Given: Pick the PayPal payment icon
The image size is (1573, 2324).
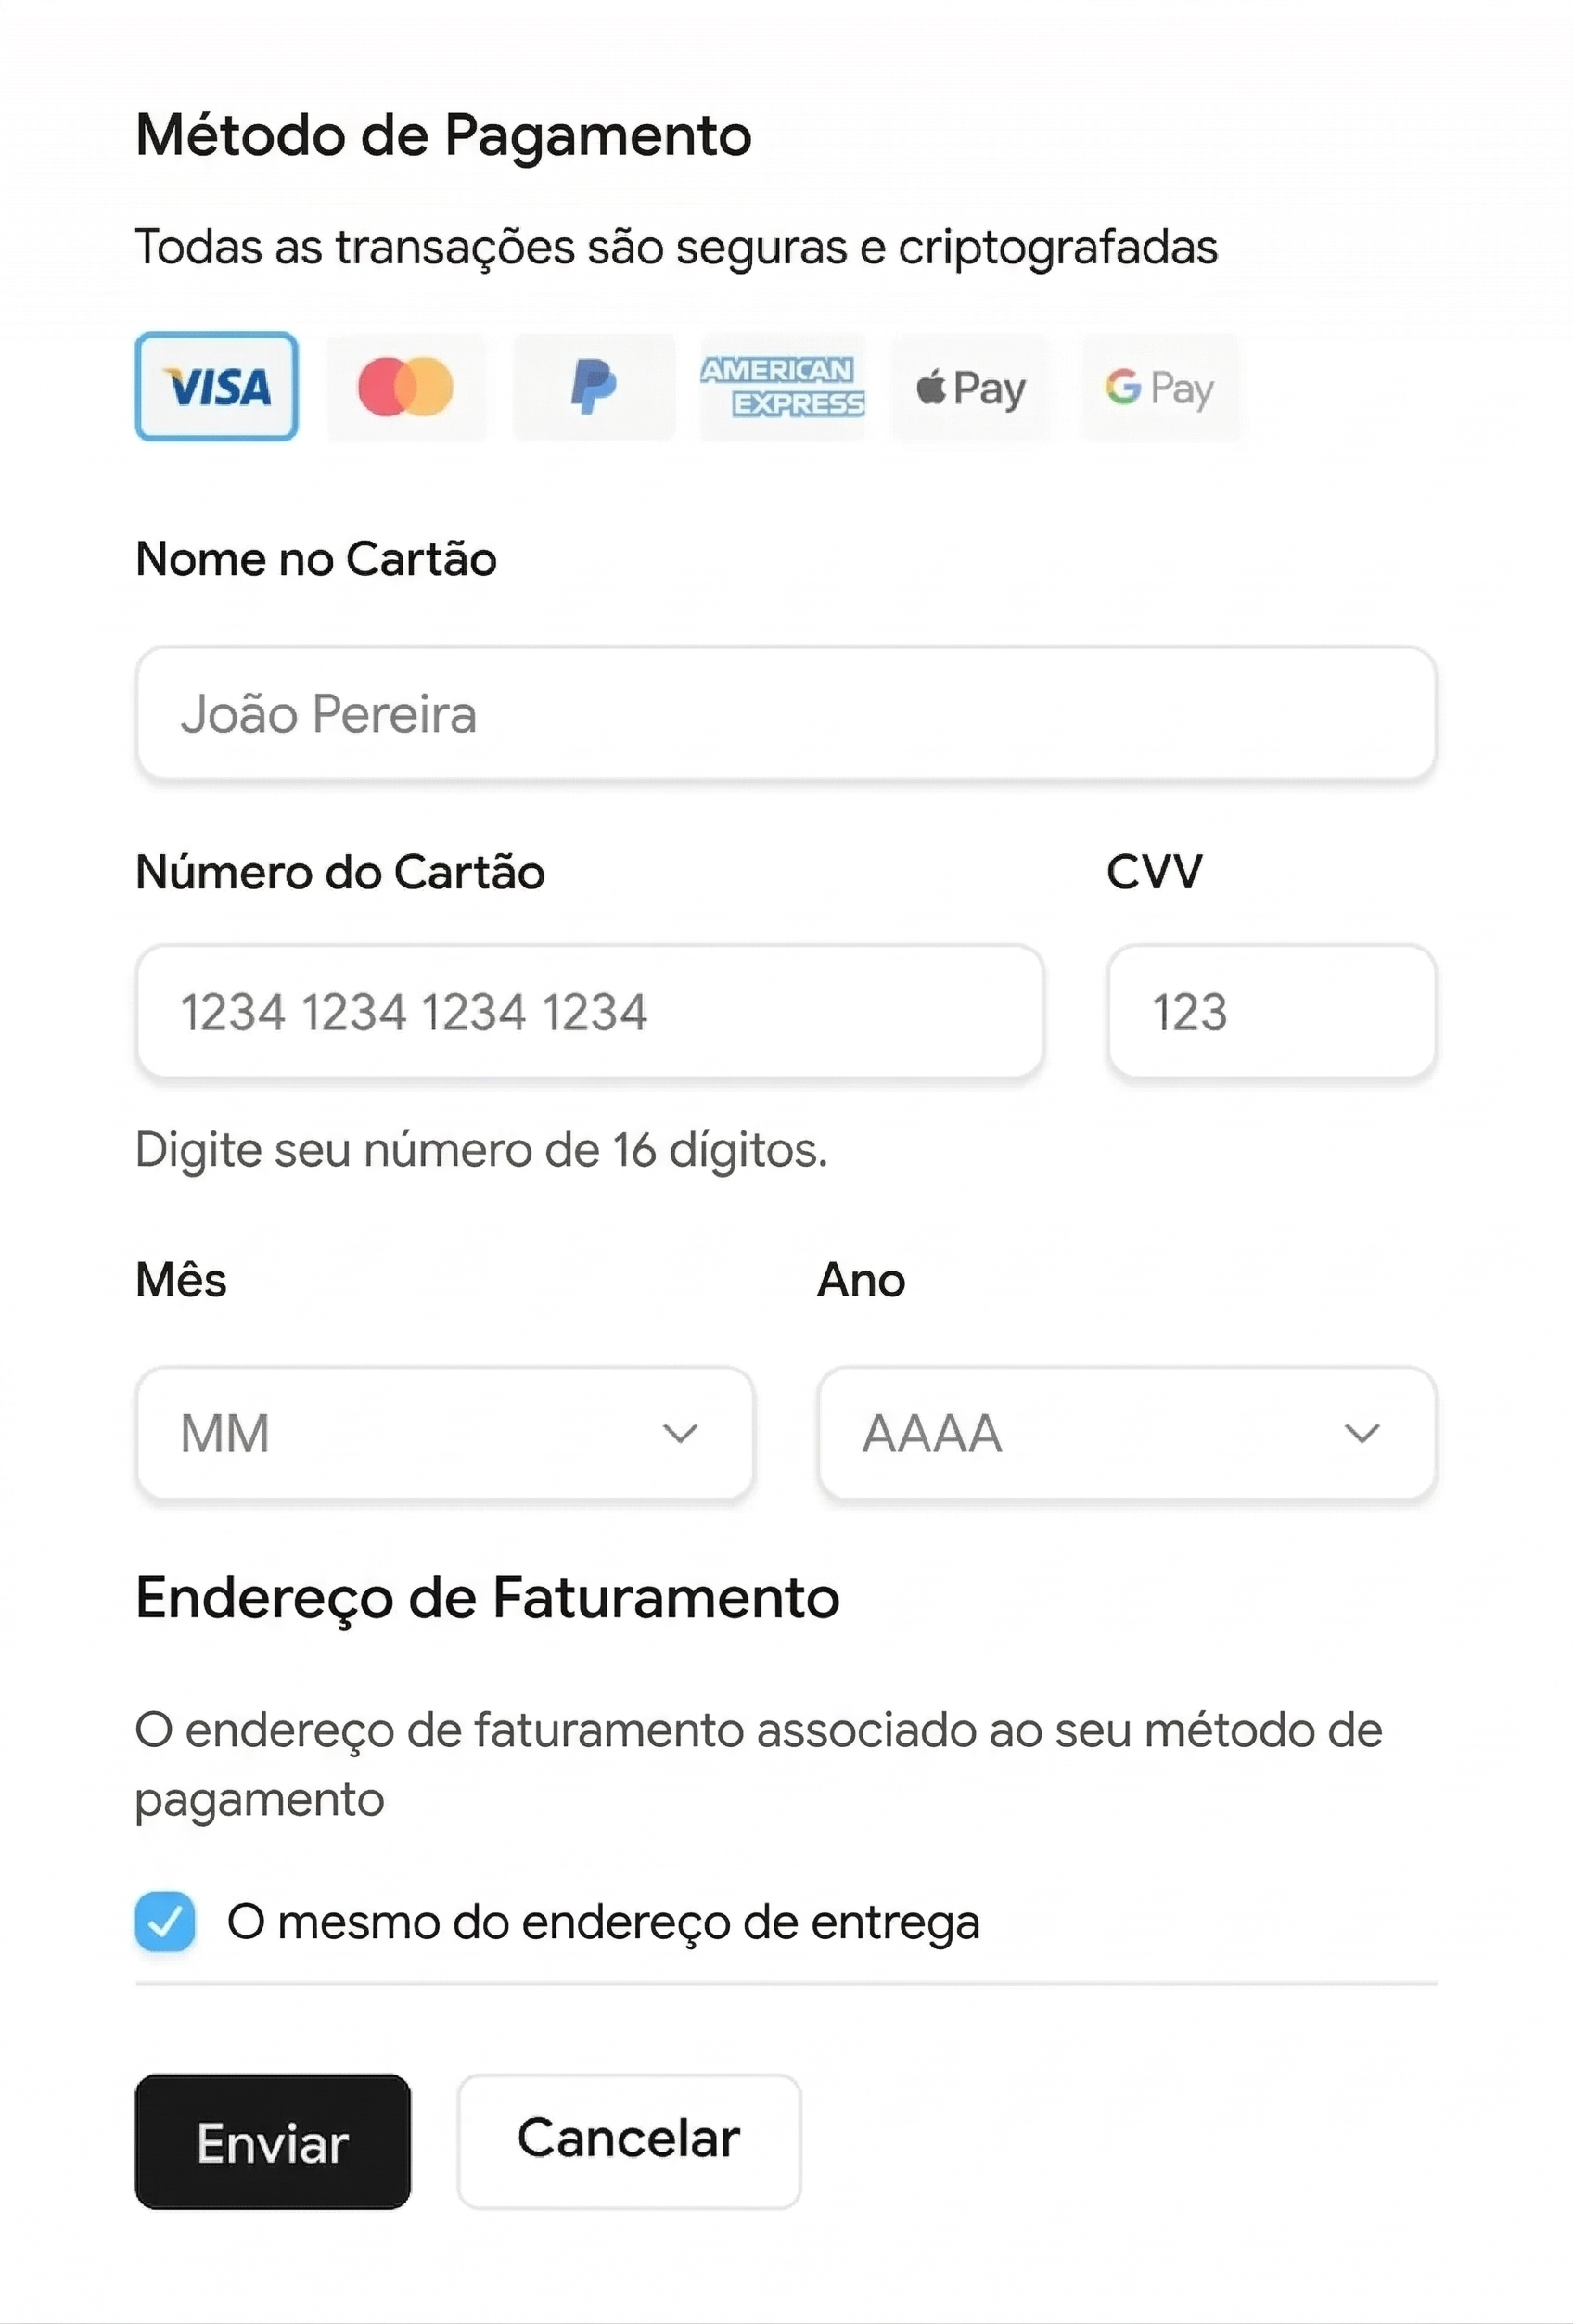Looking at the screenshot, I should pos(594,386).
